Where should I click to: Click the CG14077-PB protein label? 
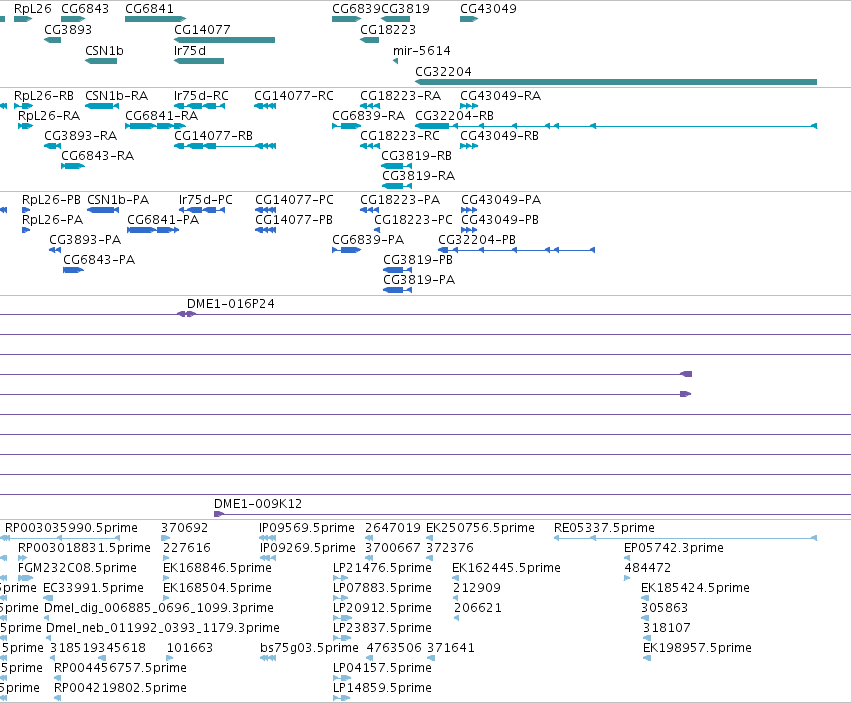(x=294, y=220)
